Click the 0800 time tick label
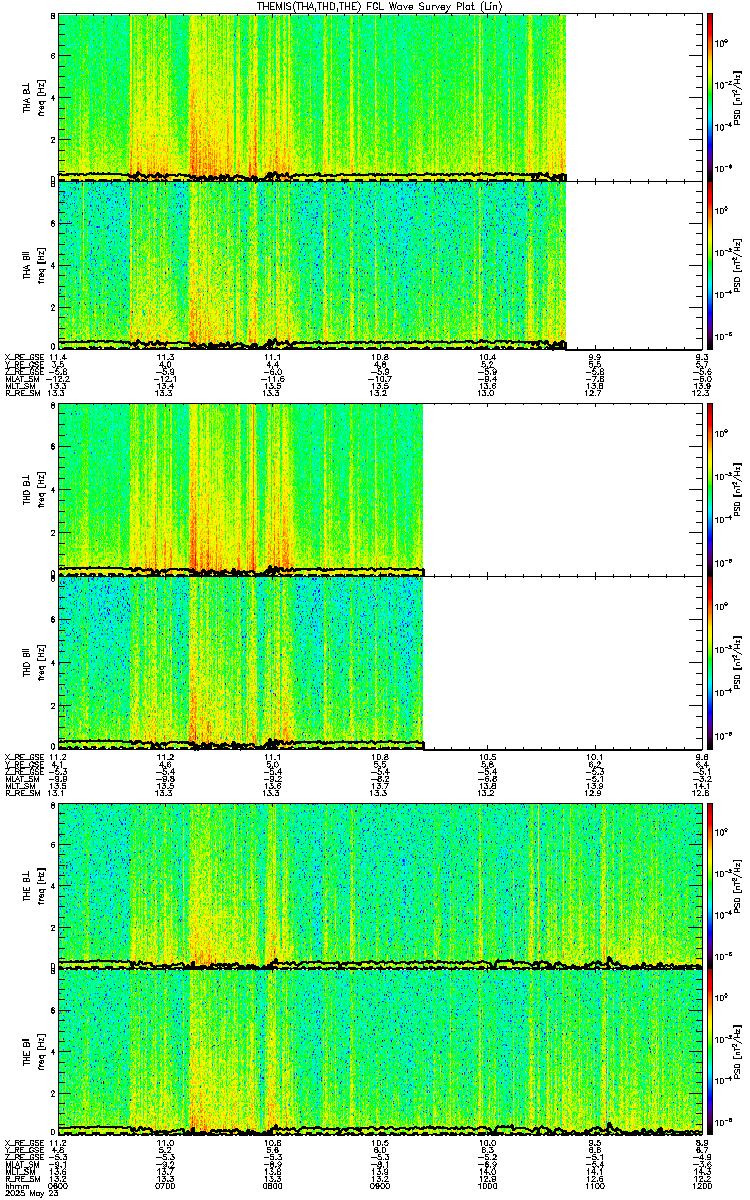Viewport: 750px width, 1200px height. pos(272,1184)
